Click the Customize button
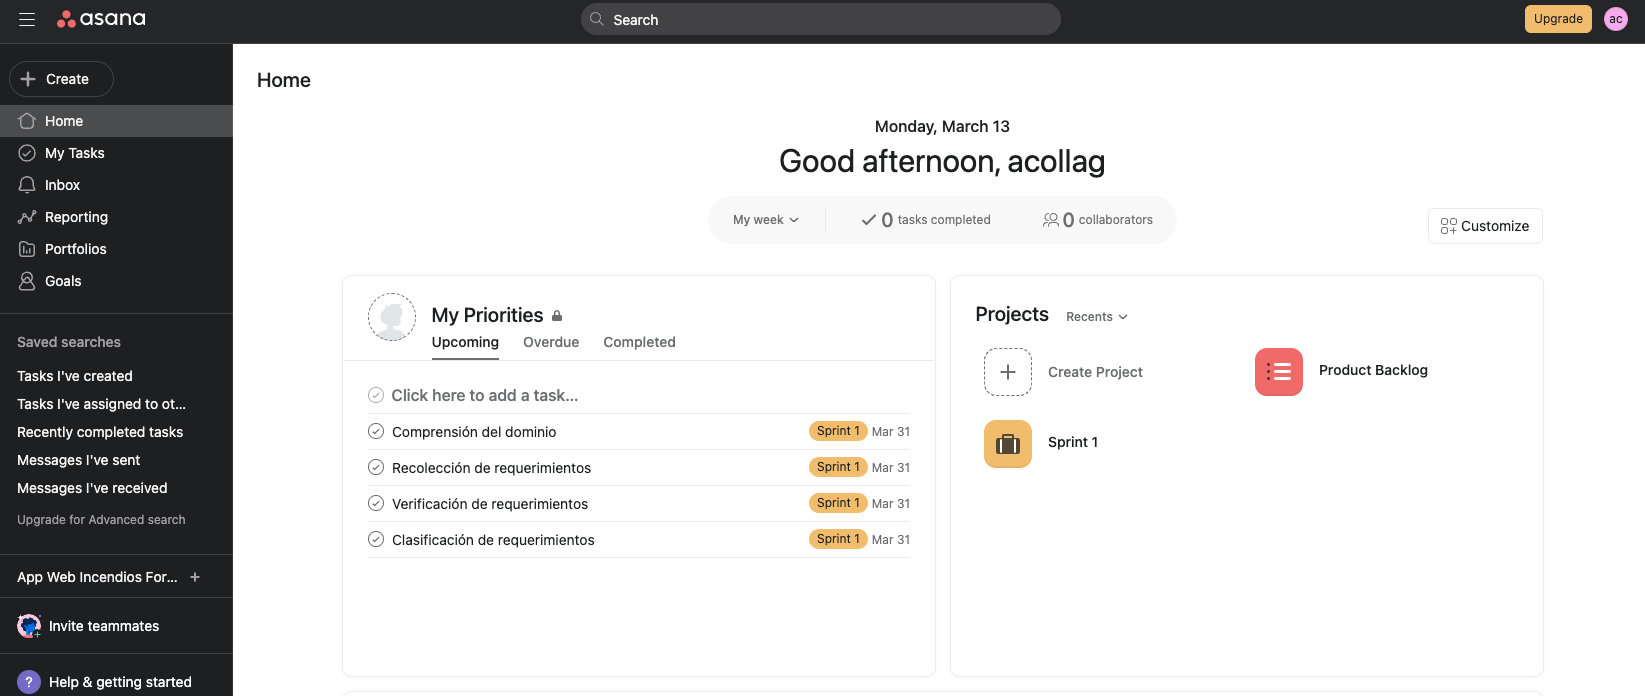1645x696 pixels. coord(1484,226)
